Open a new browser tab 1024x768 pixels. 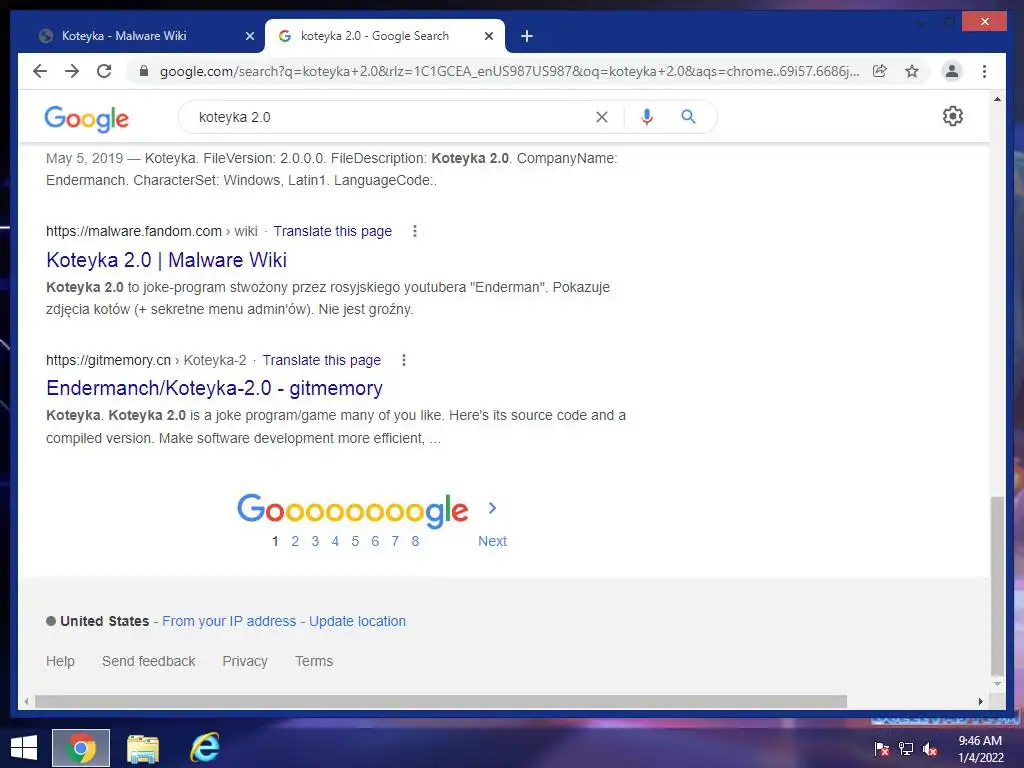click(x=527, y=36)
